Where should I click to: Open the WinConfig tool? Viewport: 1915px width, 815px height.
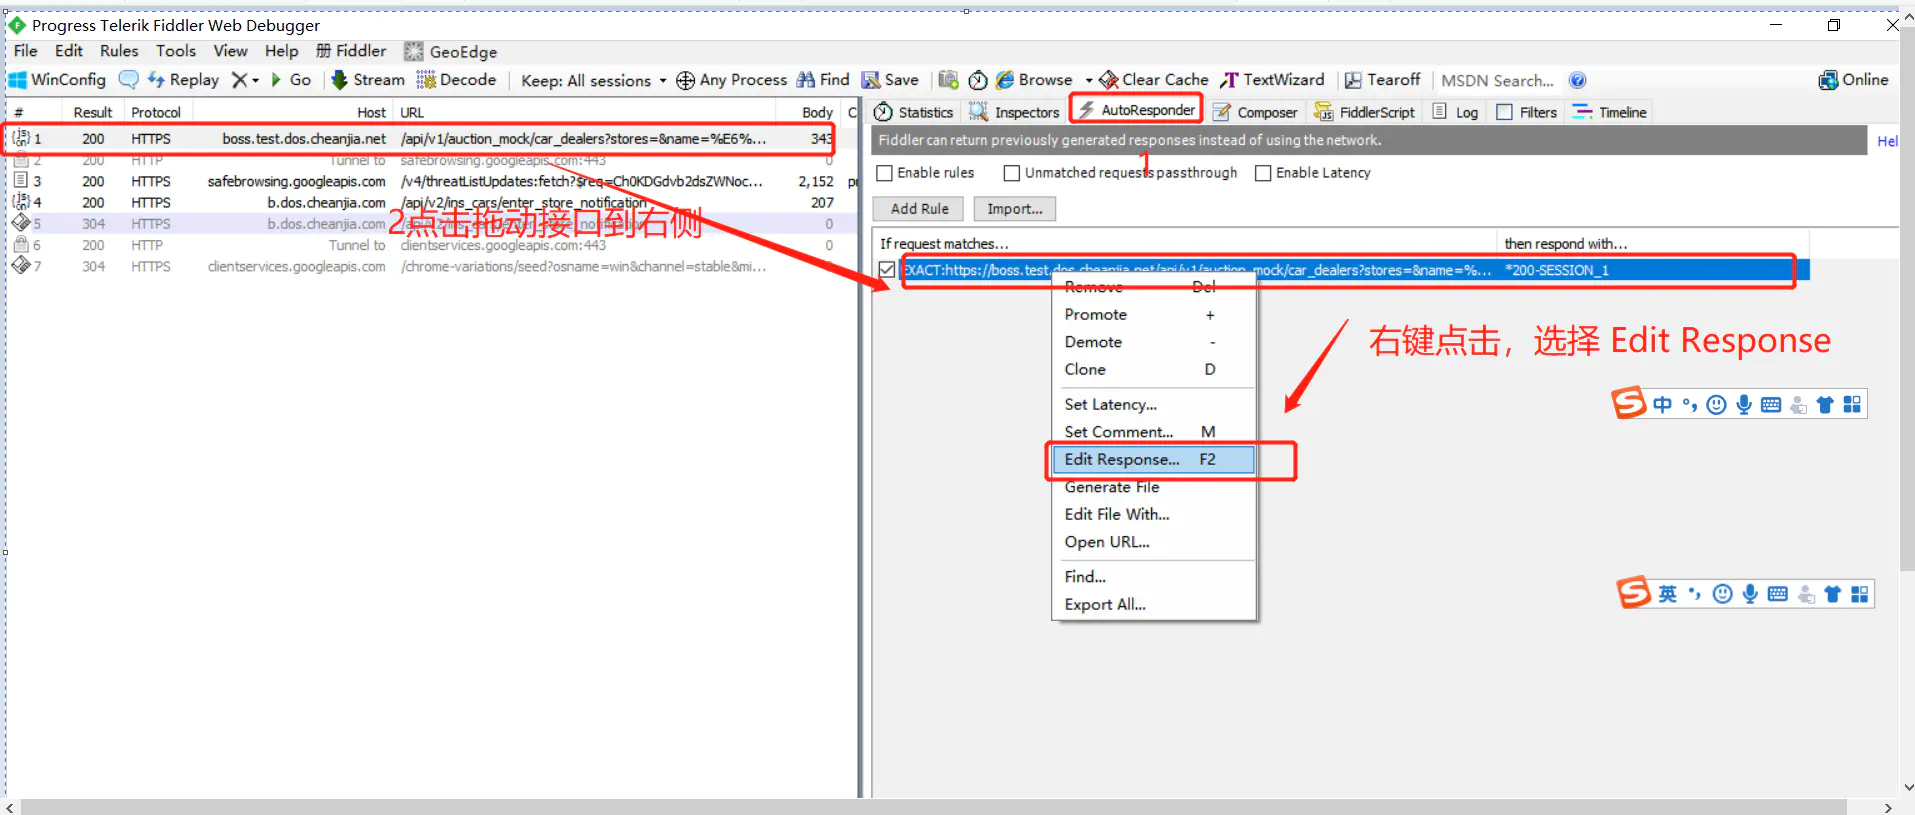coord(57,80)
